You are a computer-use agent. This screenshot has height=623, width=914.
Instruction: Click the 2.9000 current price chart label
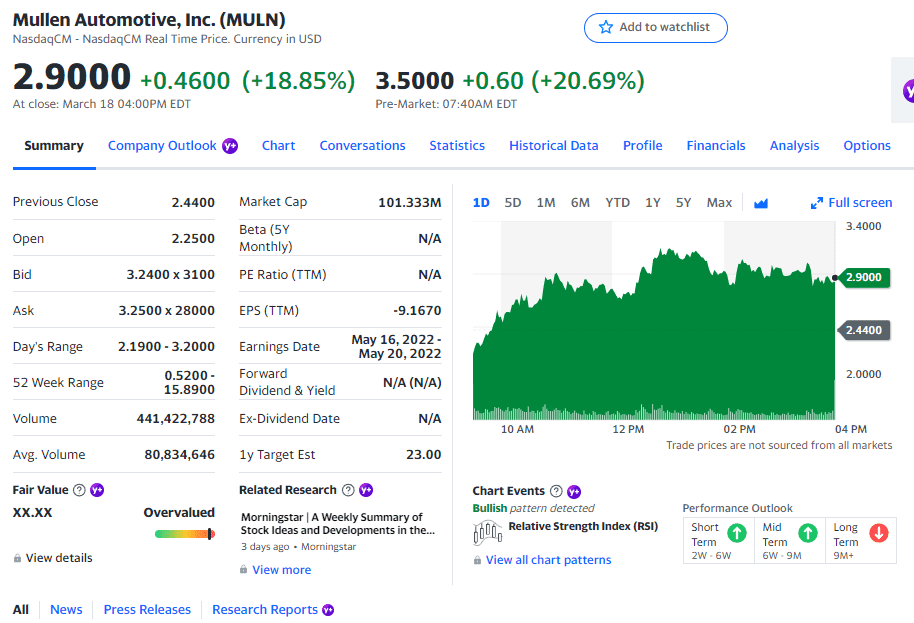coord(863,277)
